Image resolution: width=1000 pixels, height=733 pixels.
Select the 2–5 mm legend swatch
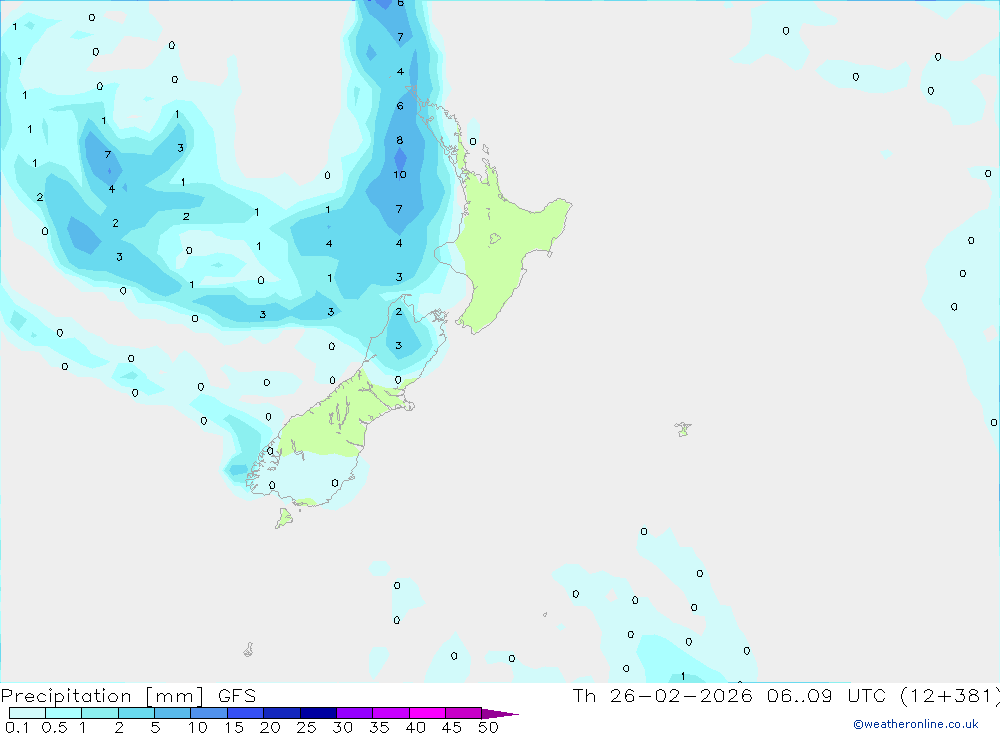coord(136,713)
